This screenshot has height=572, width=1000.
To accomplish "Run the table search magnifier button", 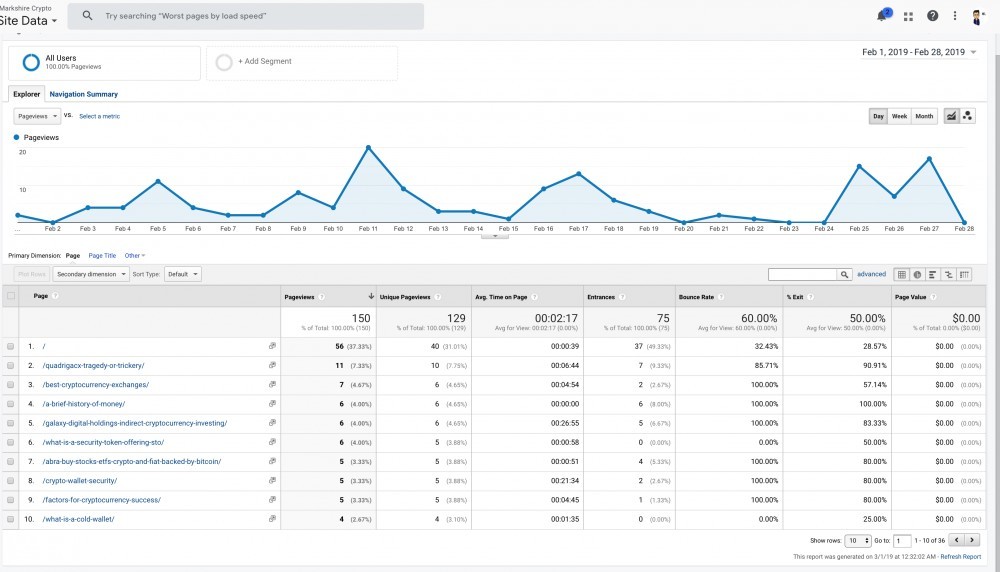I will 844,274.
